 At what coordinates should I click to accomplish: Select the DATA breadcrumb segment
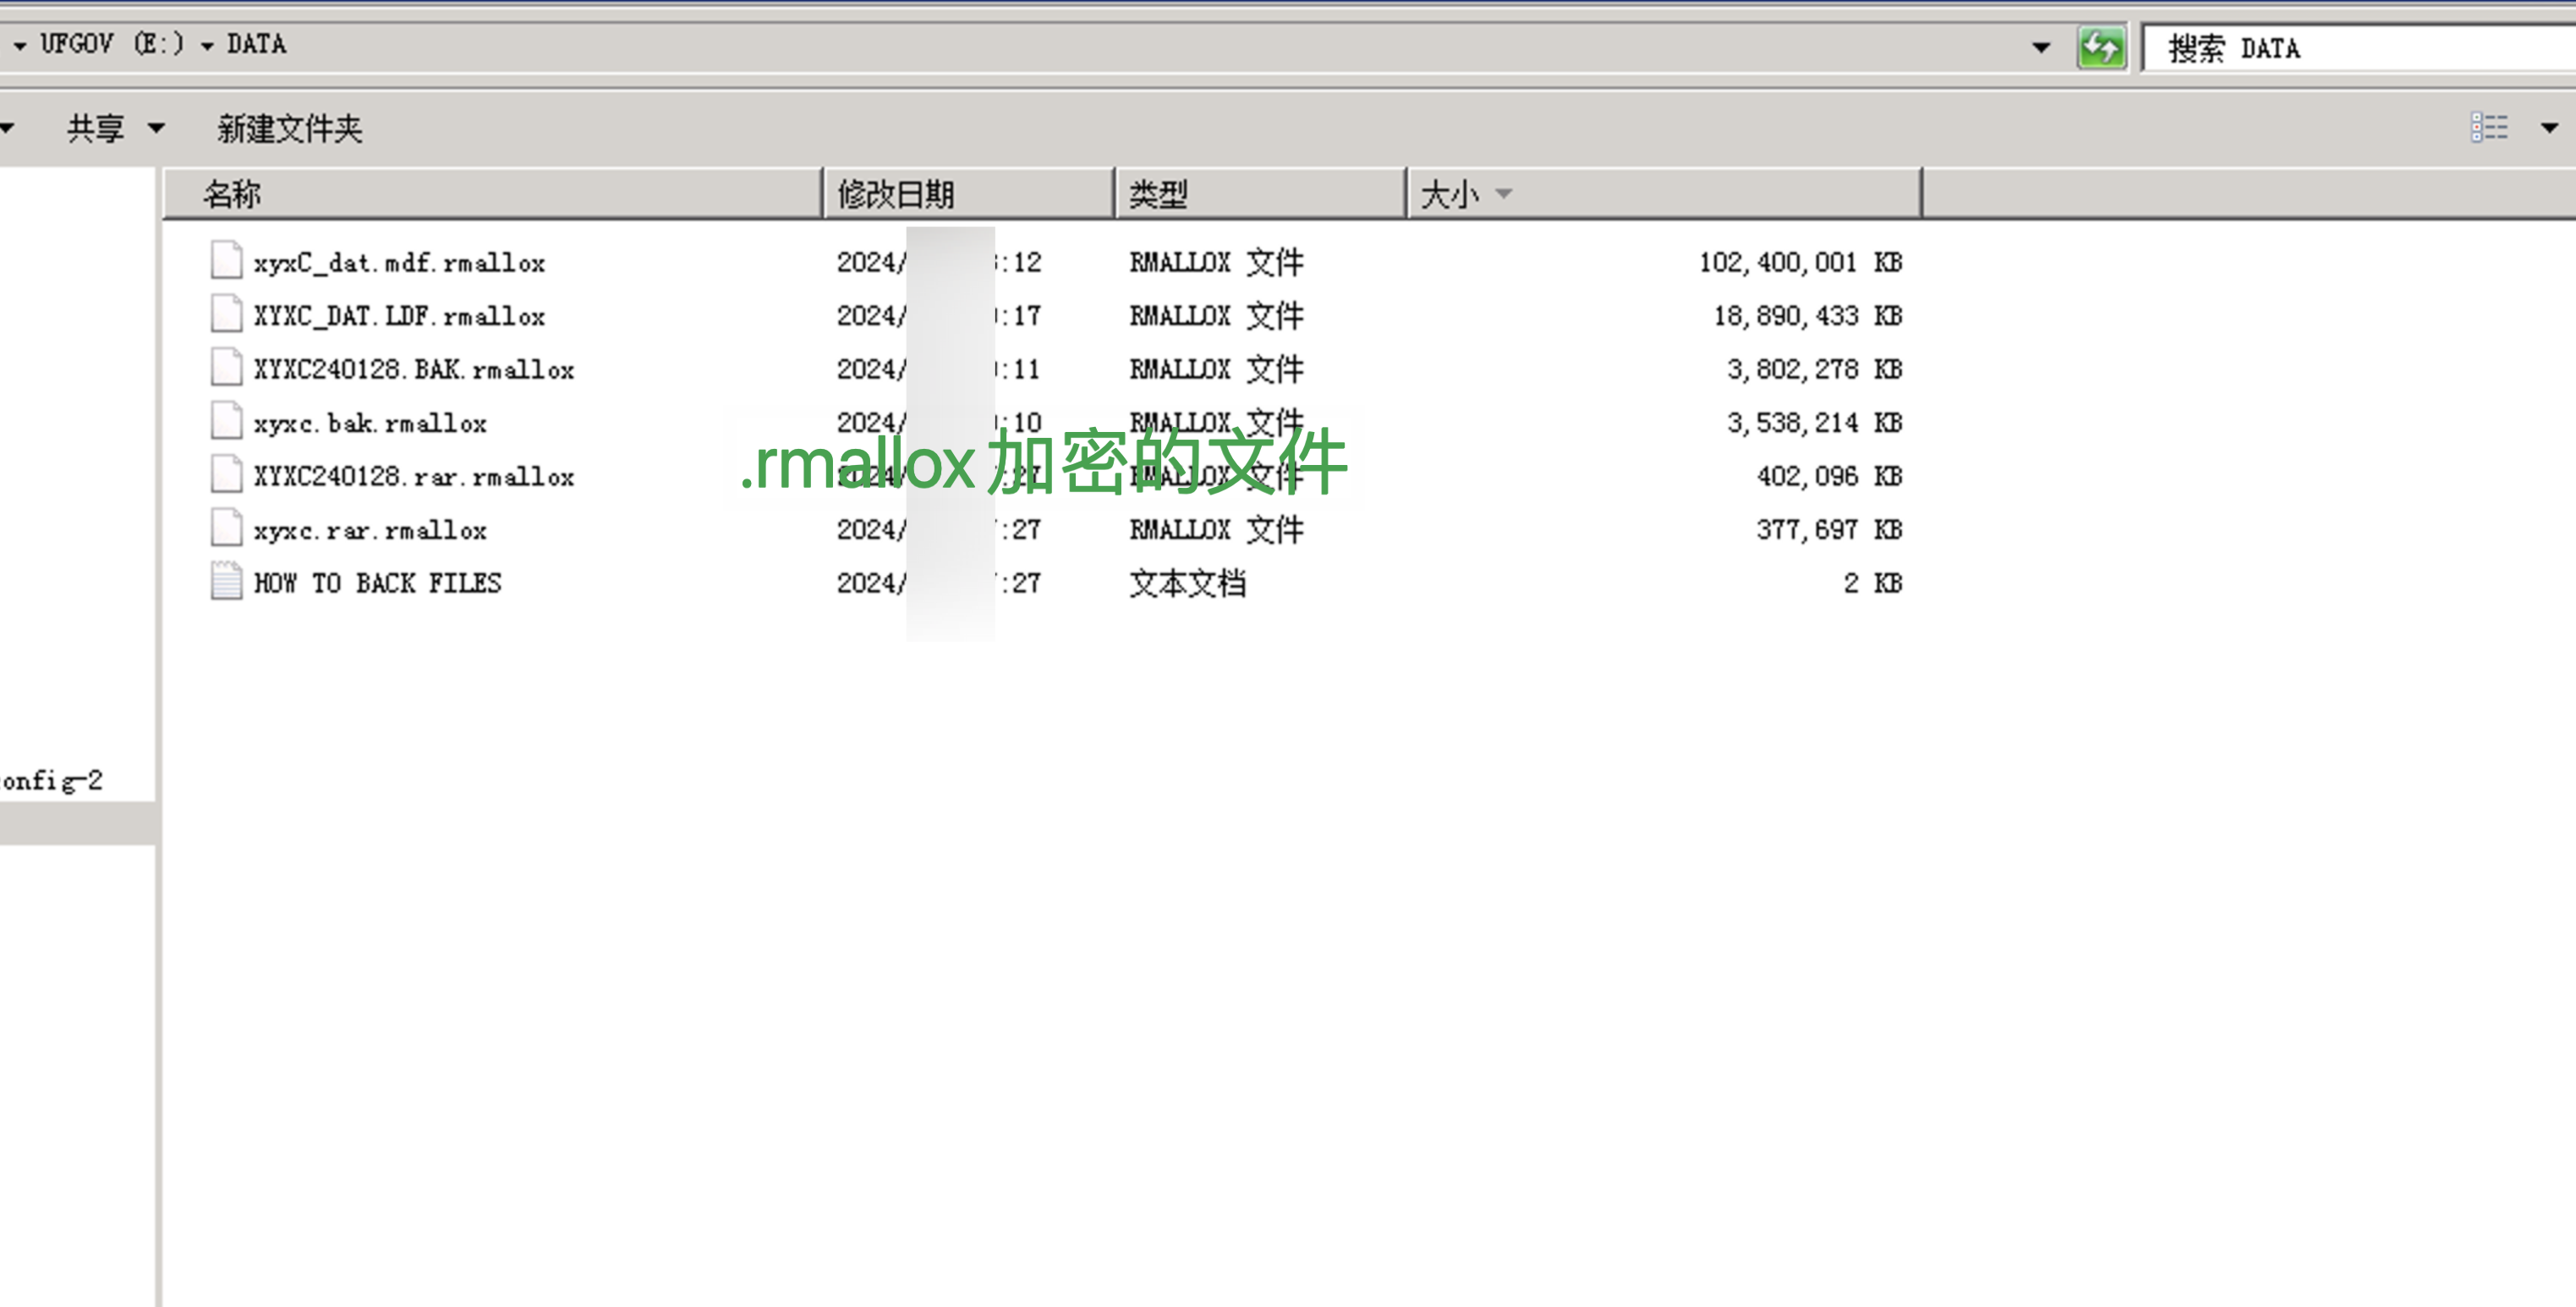pos(257,44)
